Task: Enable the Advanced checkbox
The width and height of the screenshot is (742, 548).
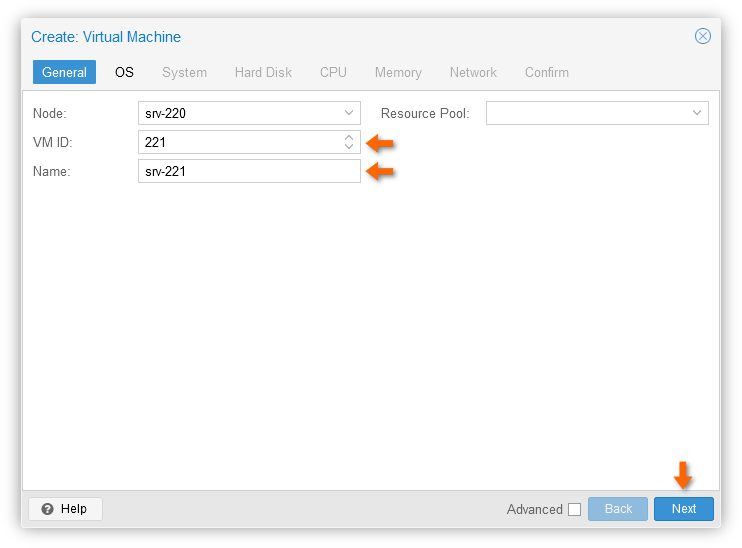Action: click(574, 509)
